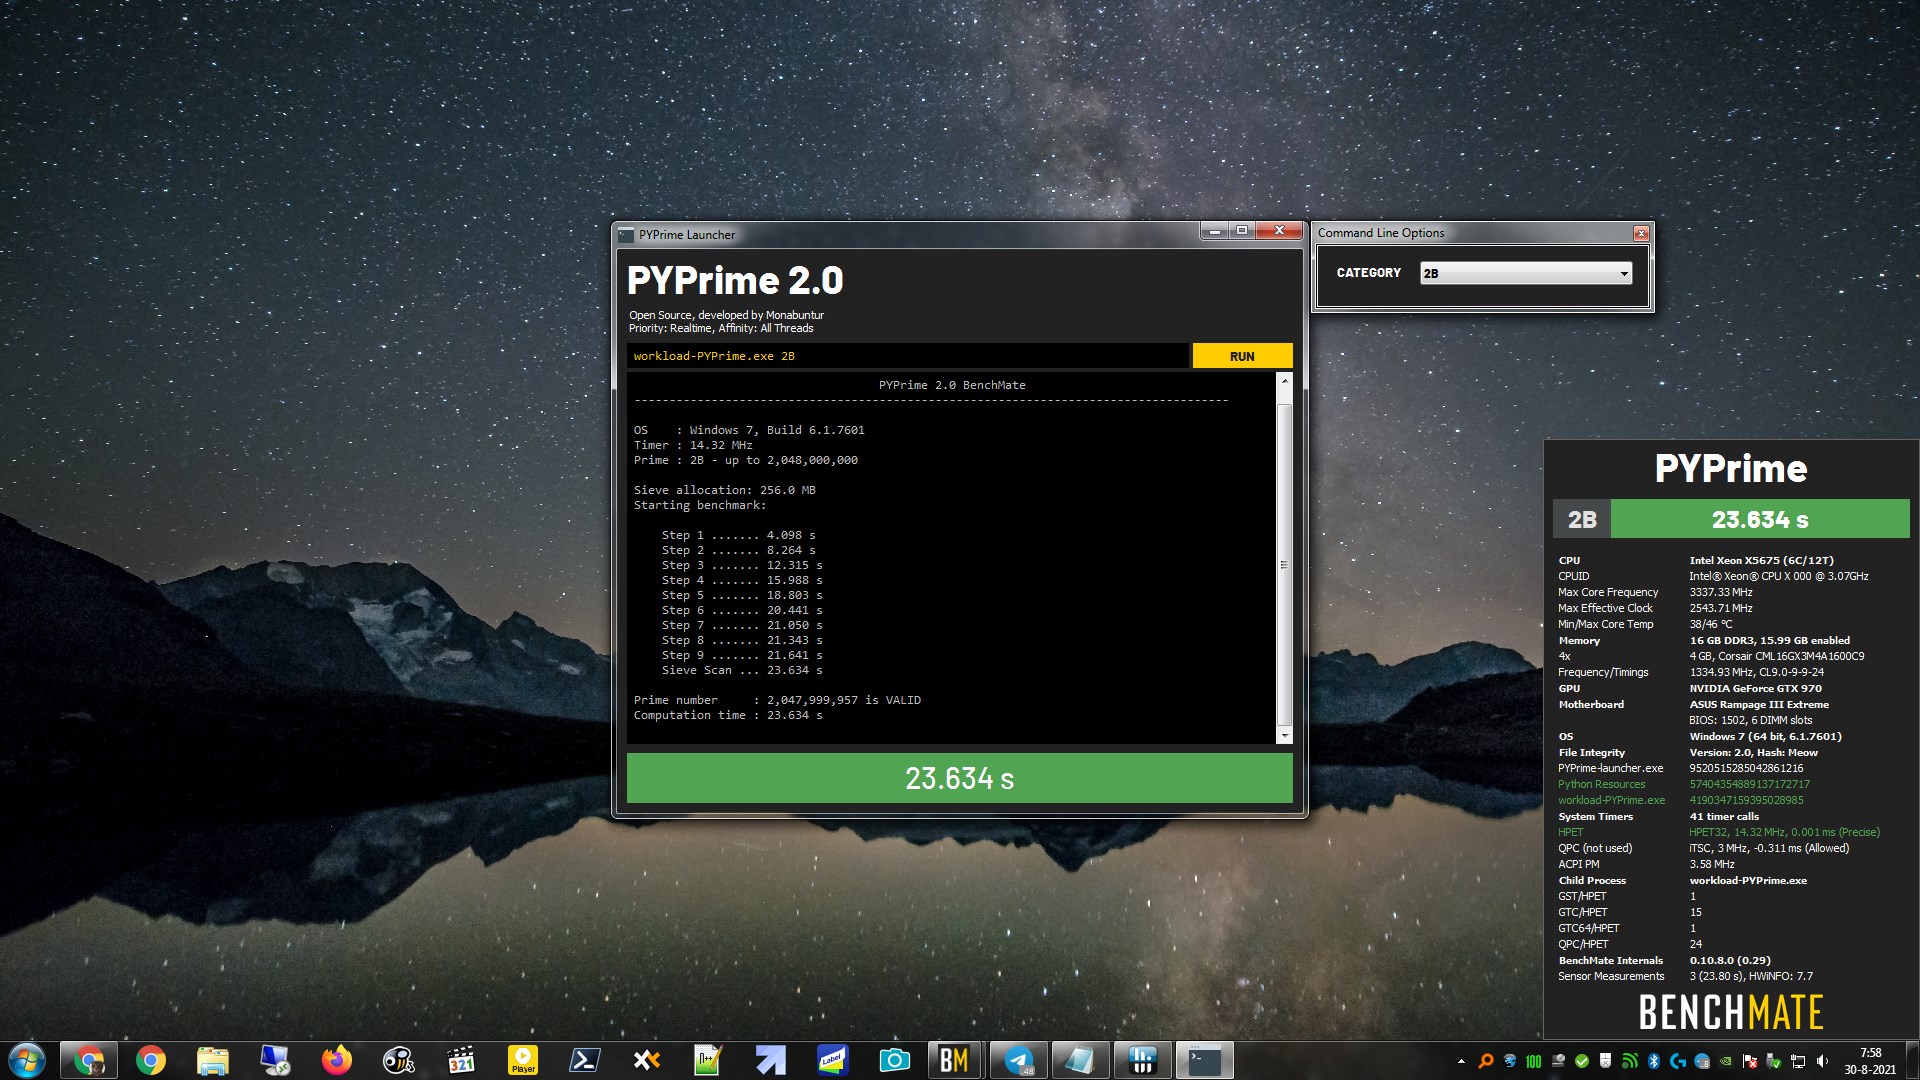The image size is (1920, 1080).
Task: Launch plain Google Chrome from taskbar
Action: pyautogui.click(x=151, y=1060)
